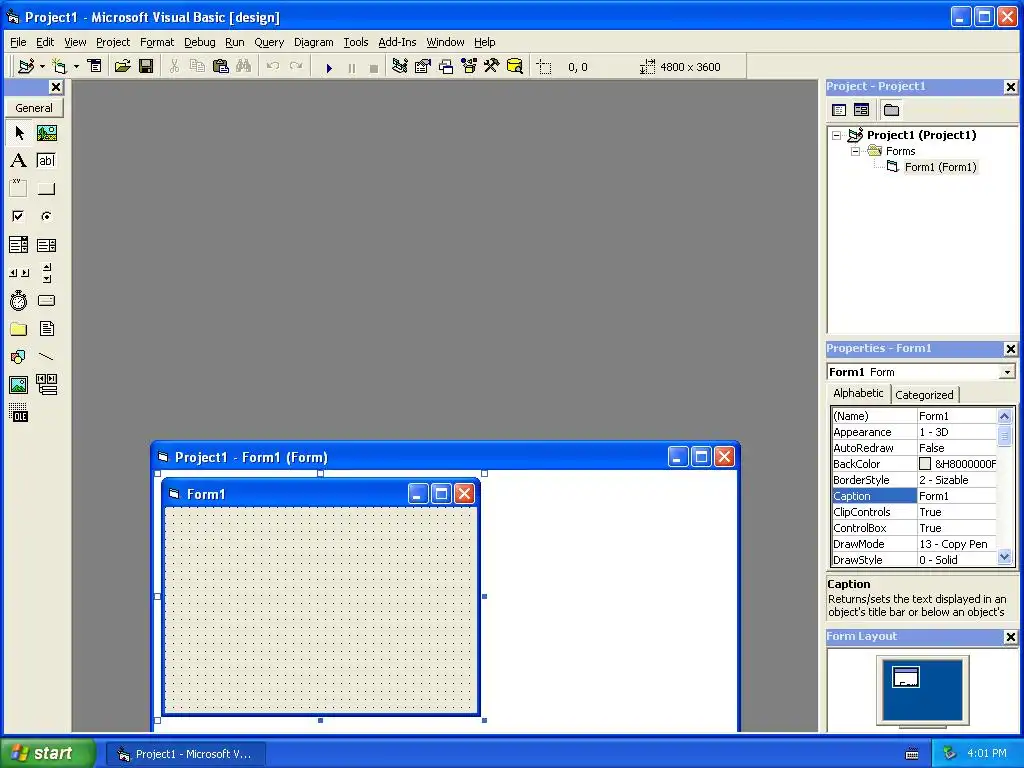This screenshot has height=768, width=1024.
Task: Open Add Project dropdown arrow
Action: 42,67
